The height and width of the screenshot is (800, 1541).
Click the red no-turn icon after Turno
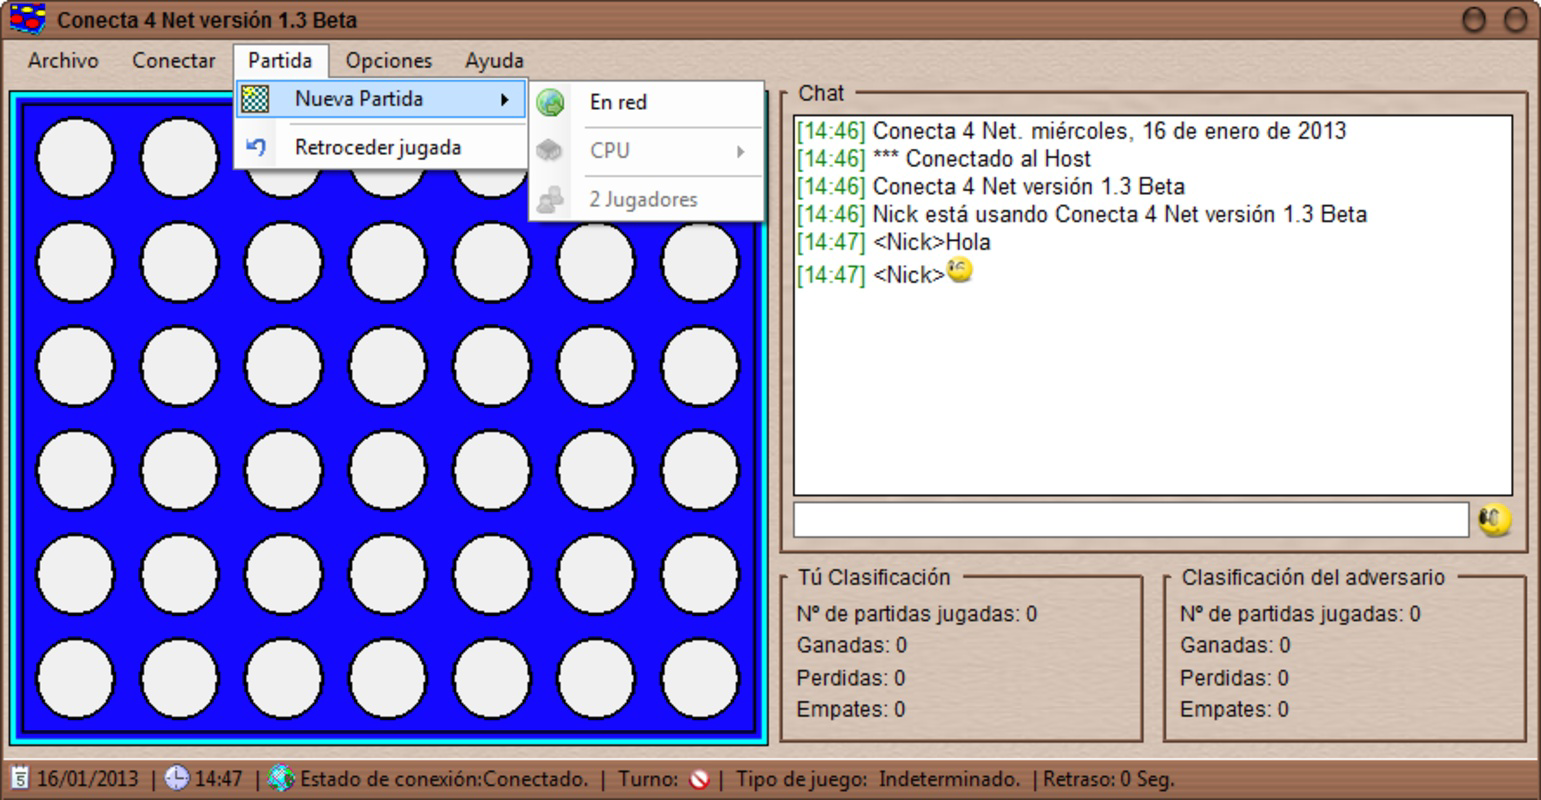click(699, 779)
